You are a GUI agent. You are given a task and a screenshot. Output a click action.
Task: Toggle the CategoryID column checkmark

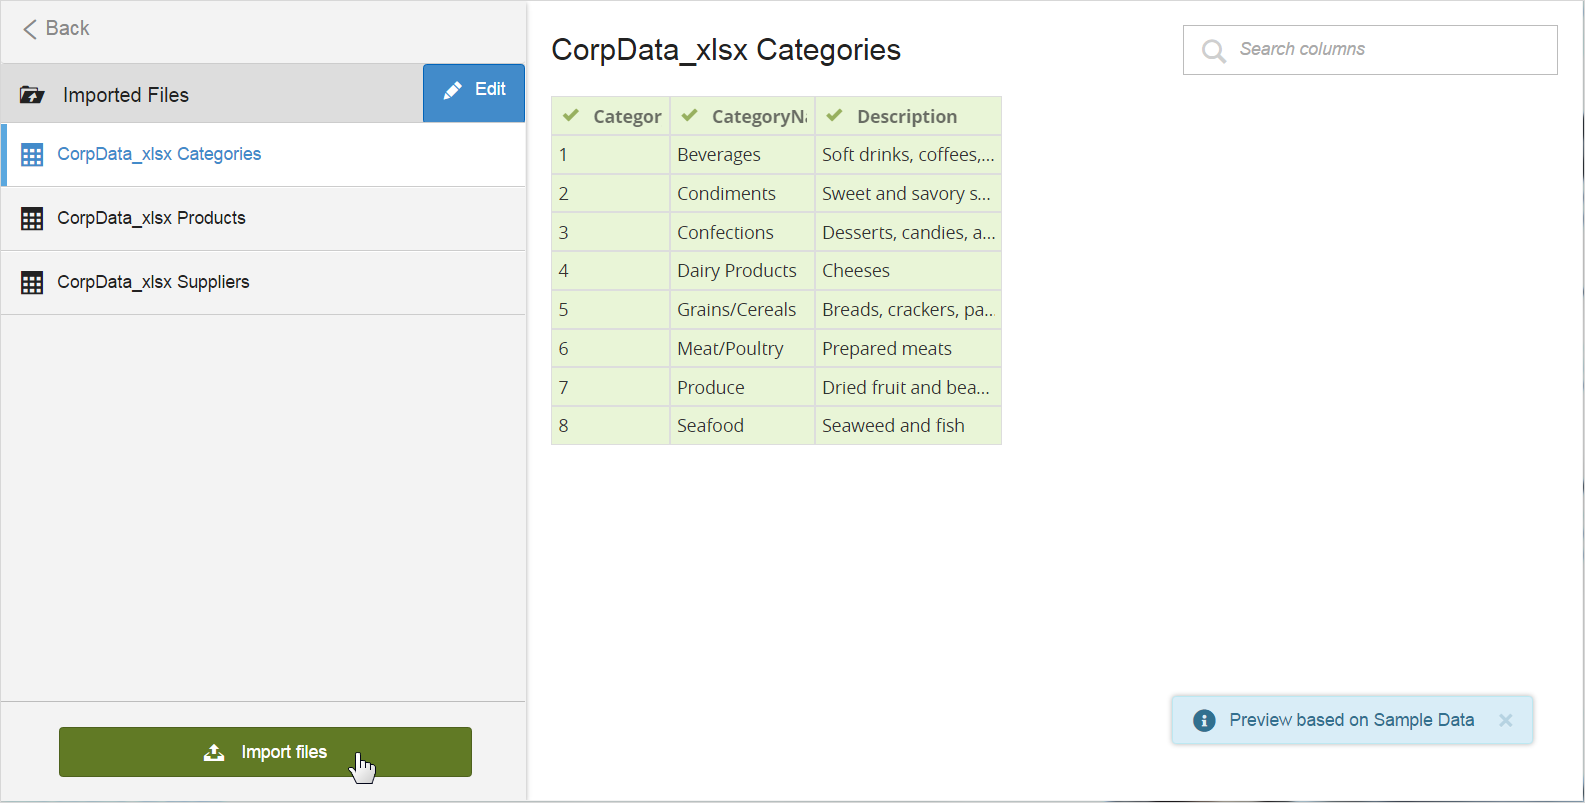[571, 116]
